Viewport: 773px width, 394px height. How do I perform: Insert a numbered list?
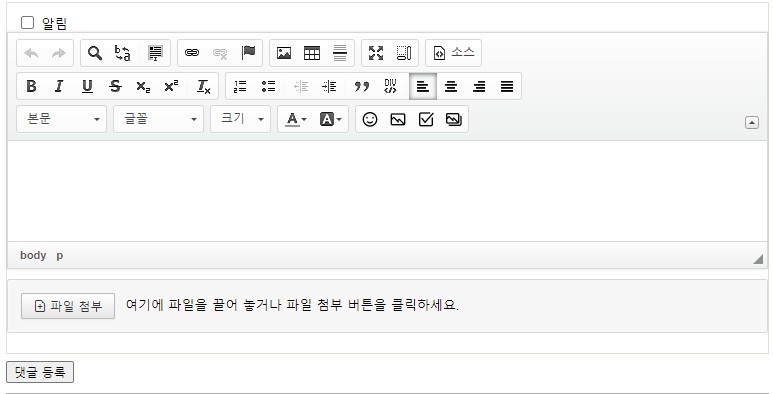pos(240,86)
